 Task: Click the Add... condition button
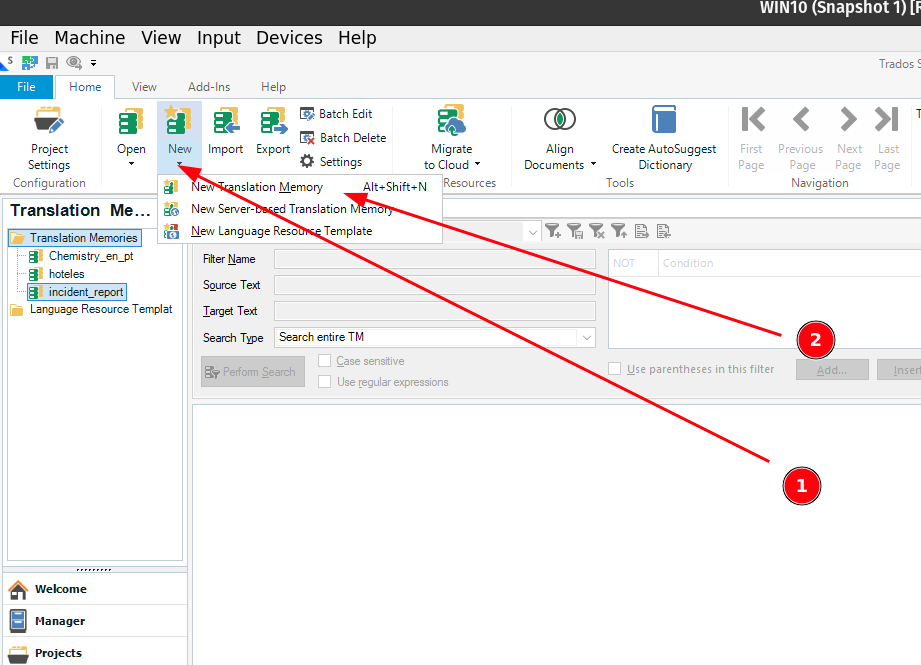tap(832, 370)
